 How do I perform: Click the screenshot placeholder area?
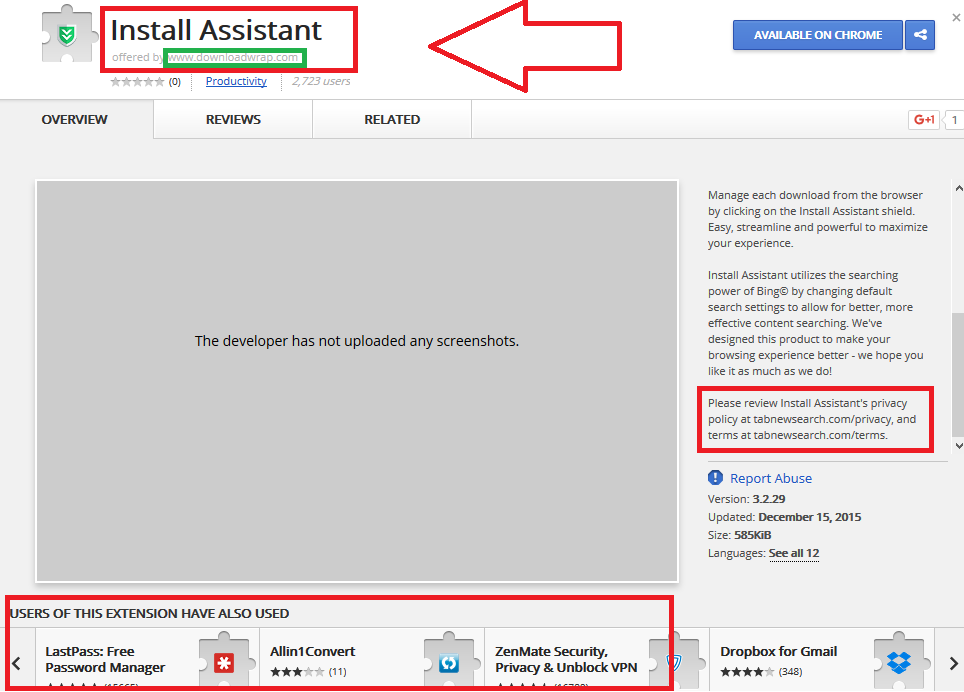[x=357, y=381]
